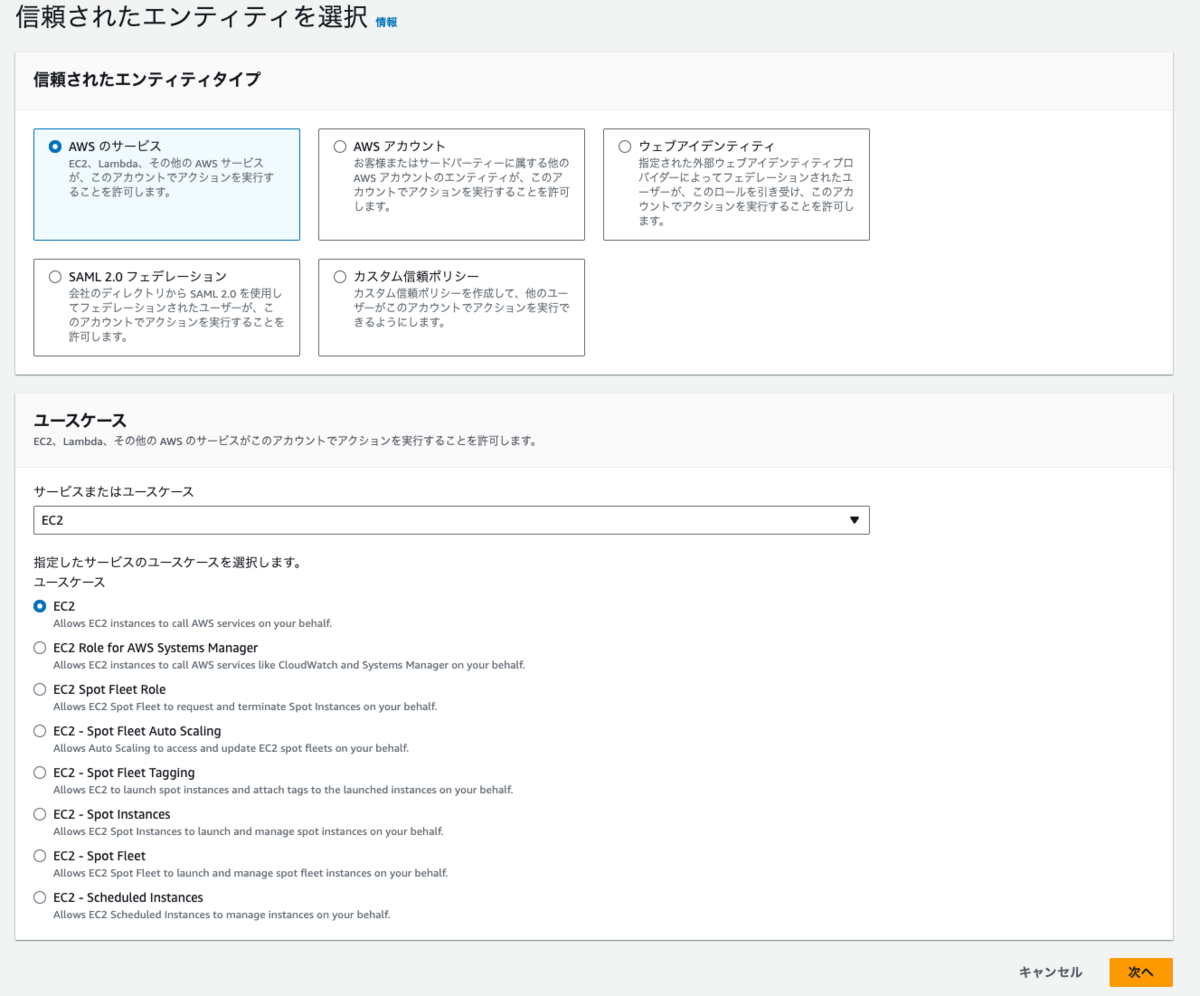Viewport: 1200px width, 996px height.
Task: Select EC2 - Spot Fleet use case
Action: pos(40,856)
